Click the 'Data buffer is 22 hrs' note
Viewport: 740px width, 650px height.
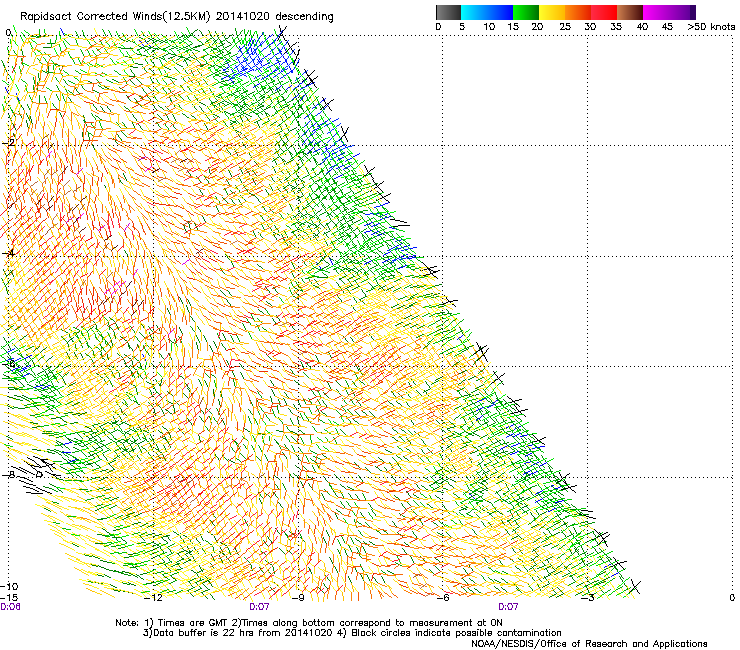204,633
